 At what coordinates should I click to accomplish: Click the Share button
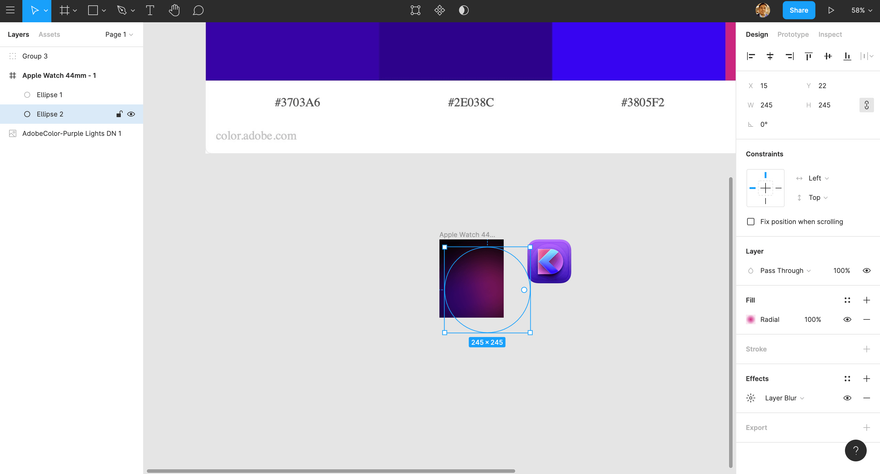click(799, 10)
